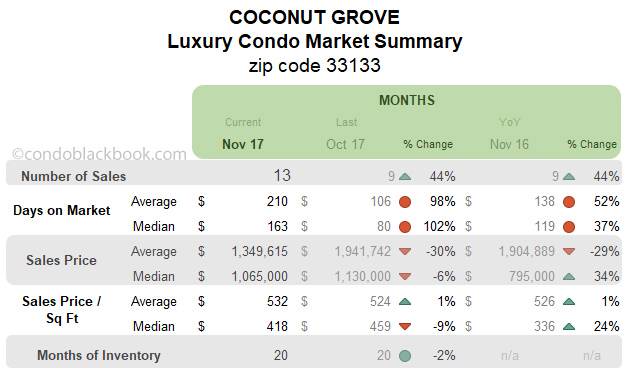Click green circle beside -2% inventory change
Viewport: 635px width, 375px height.
coord(405,356)
